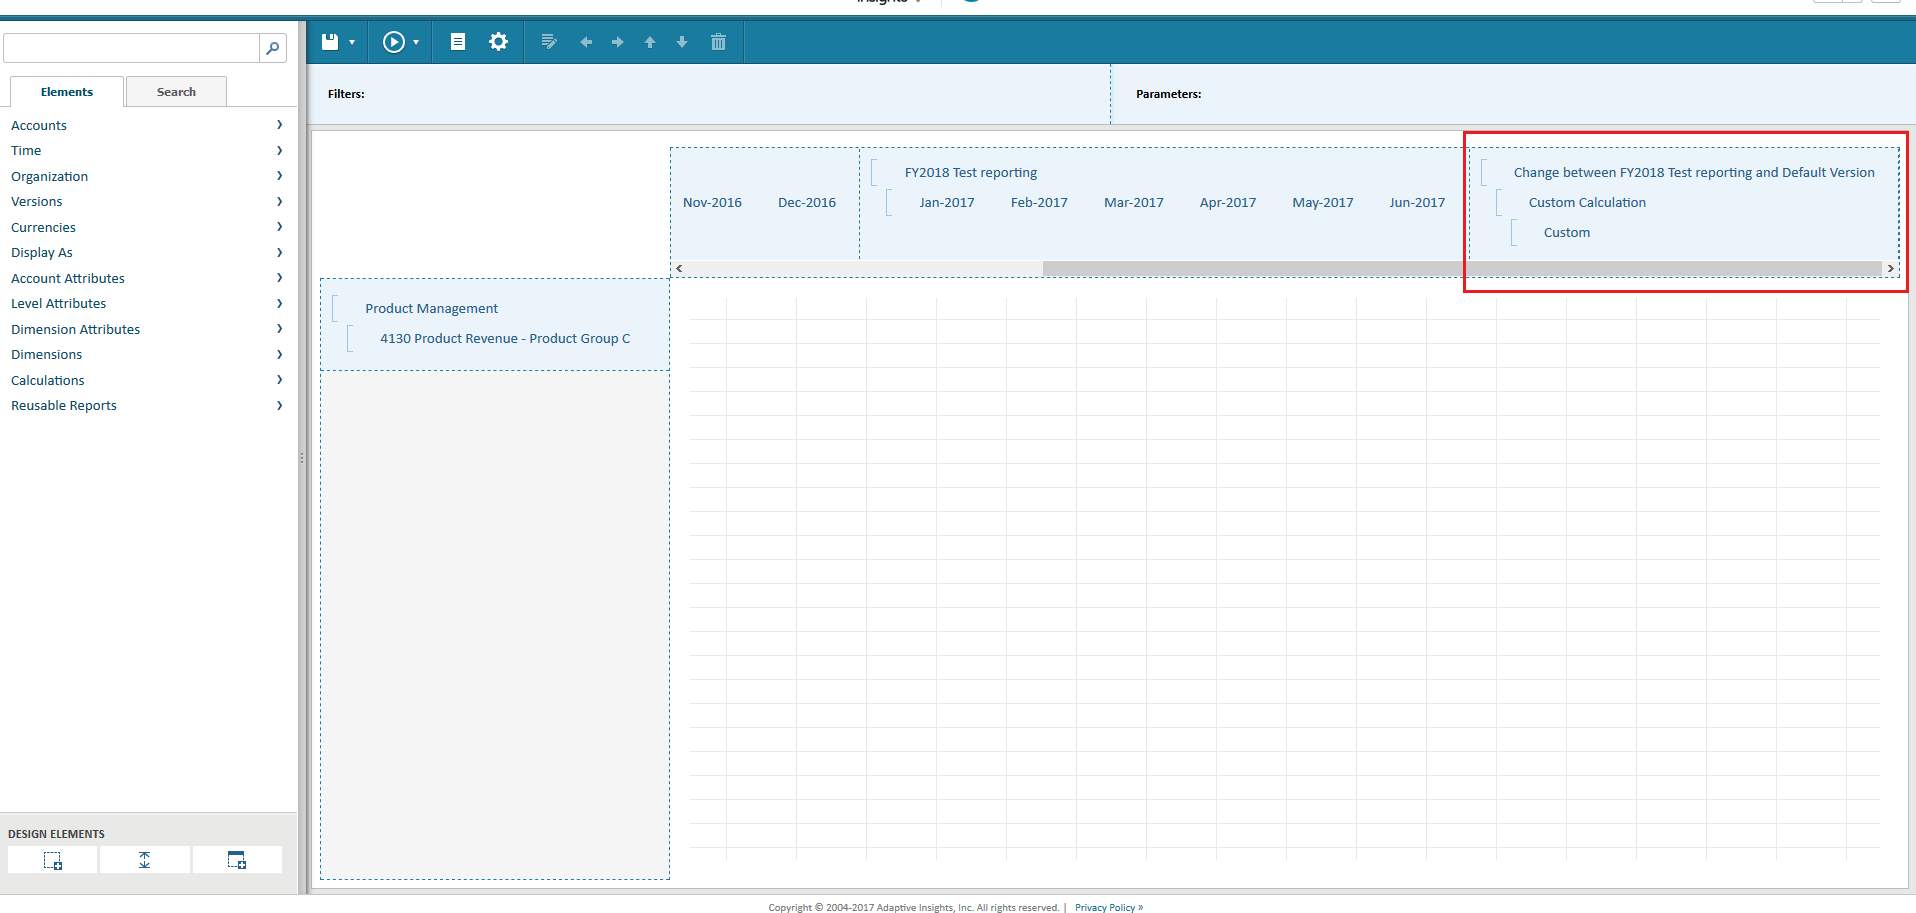Open report settings gear icon
Image resolution: width=1916 pixels, height=913 pixels.
pos(498,42)
